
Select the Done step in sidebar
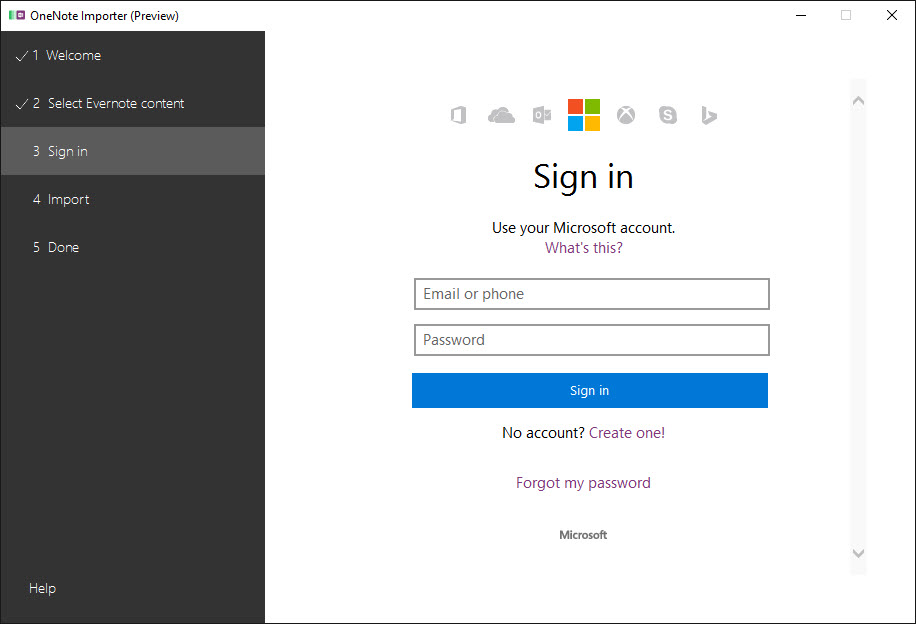click(63, 248)
